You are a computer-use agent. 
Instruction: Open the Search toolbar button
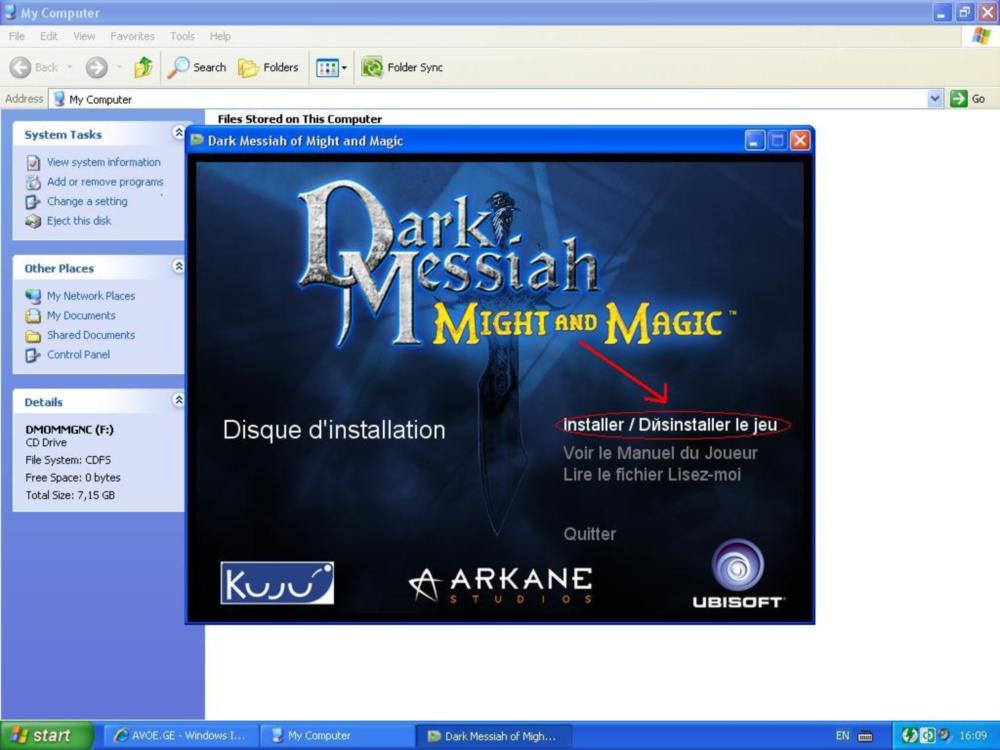pos(196,67)
